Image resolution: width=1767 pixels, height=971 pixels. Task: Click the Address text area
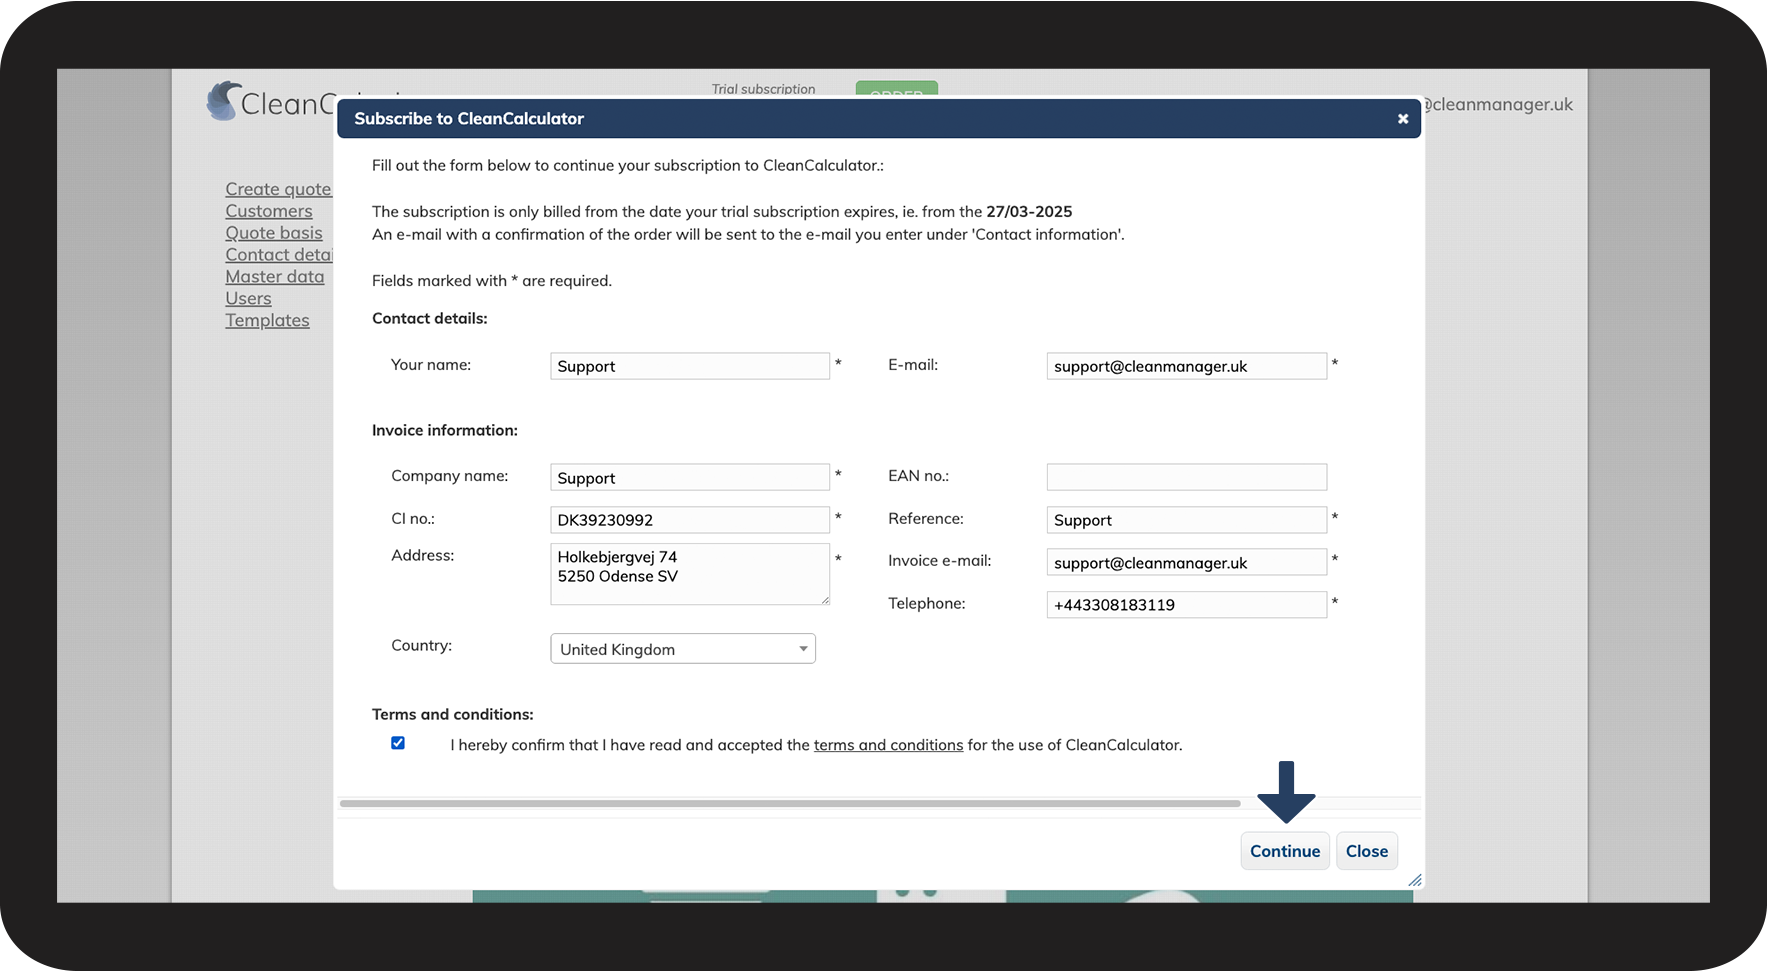point(689,574)
